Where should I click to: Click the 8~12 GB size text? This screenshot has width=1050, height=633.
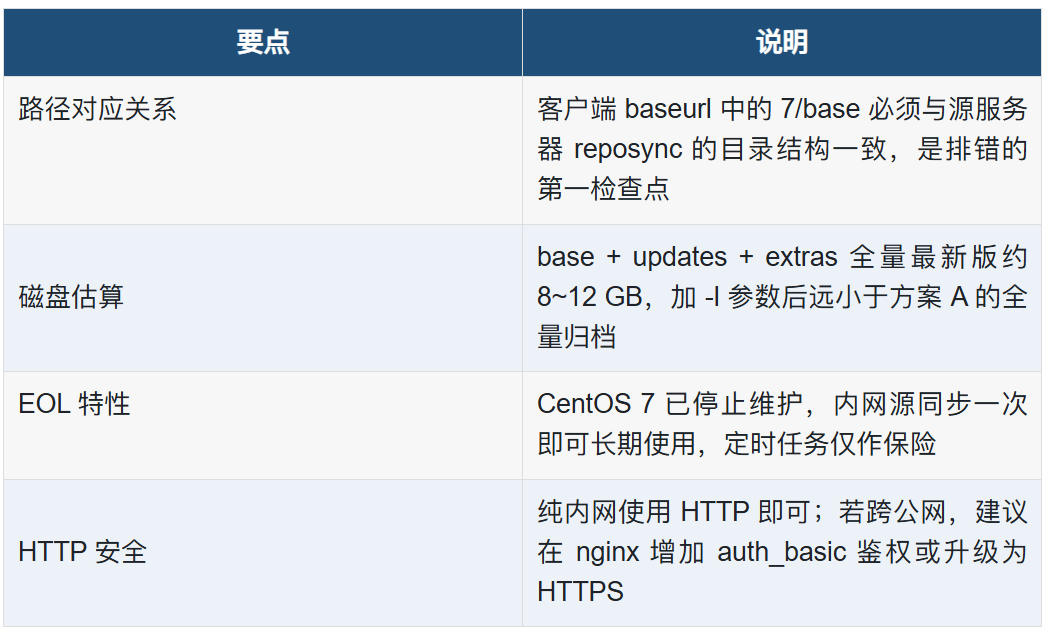point(589,297)
